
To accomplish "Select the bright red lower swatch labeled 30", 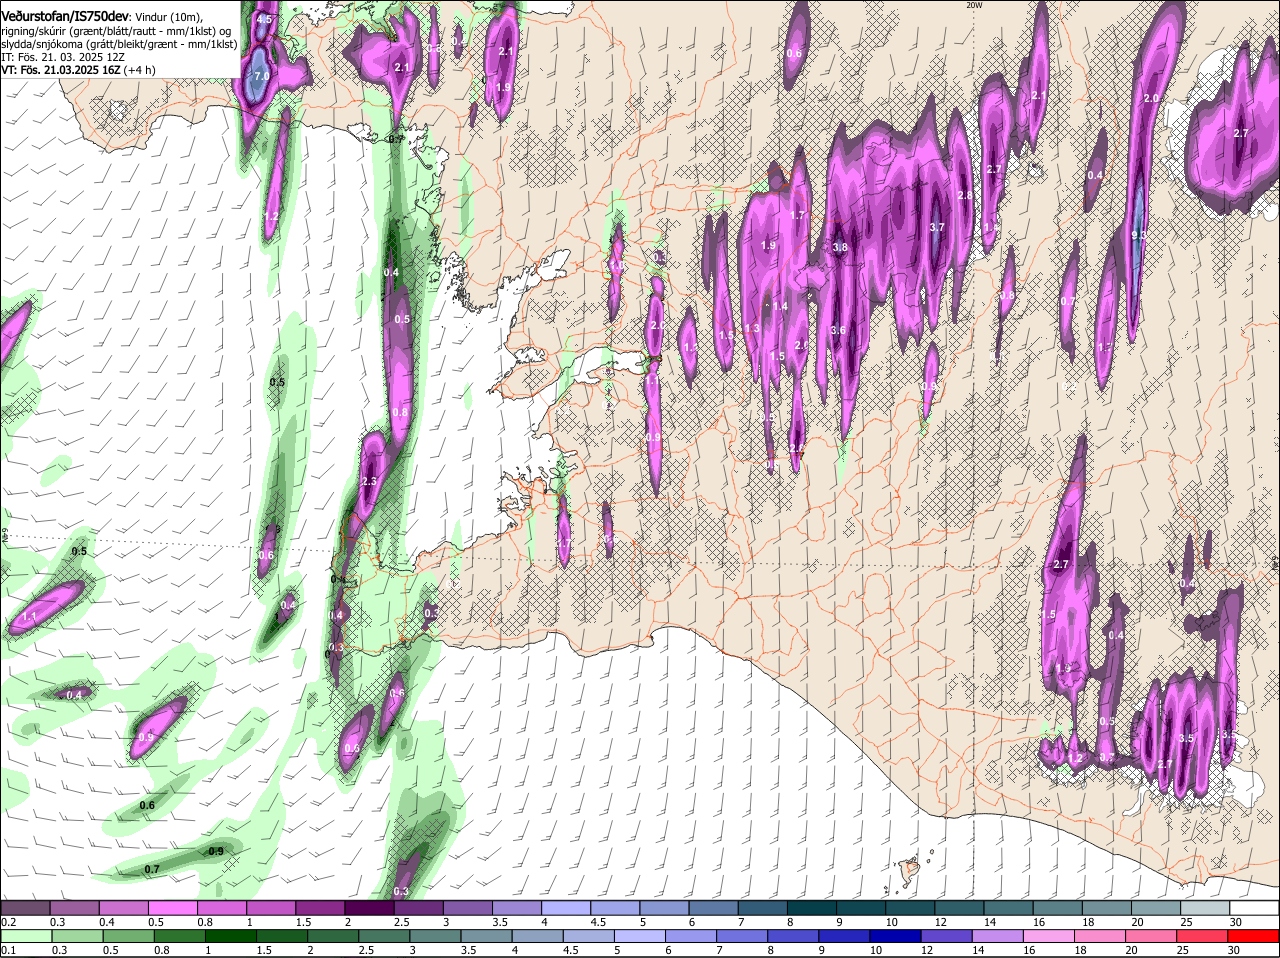I will (1255, 936).
